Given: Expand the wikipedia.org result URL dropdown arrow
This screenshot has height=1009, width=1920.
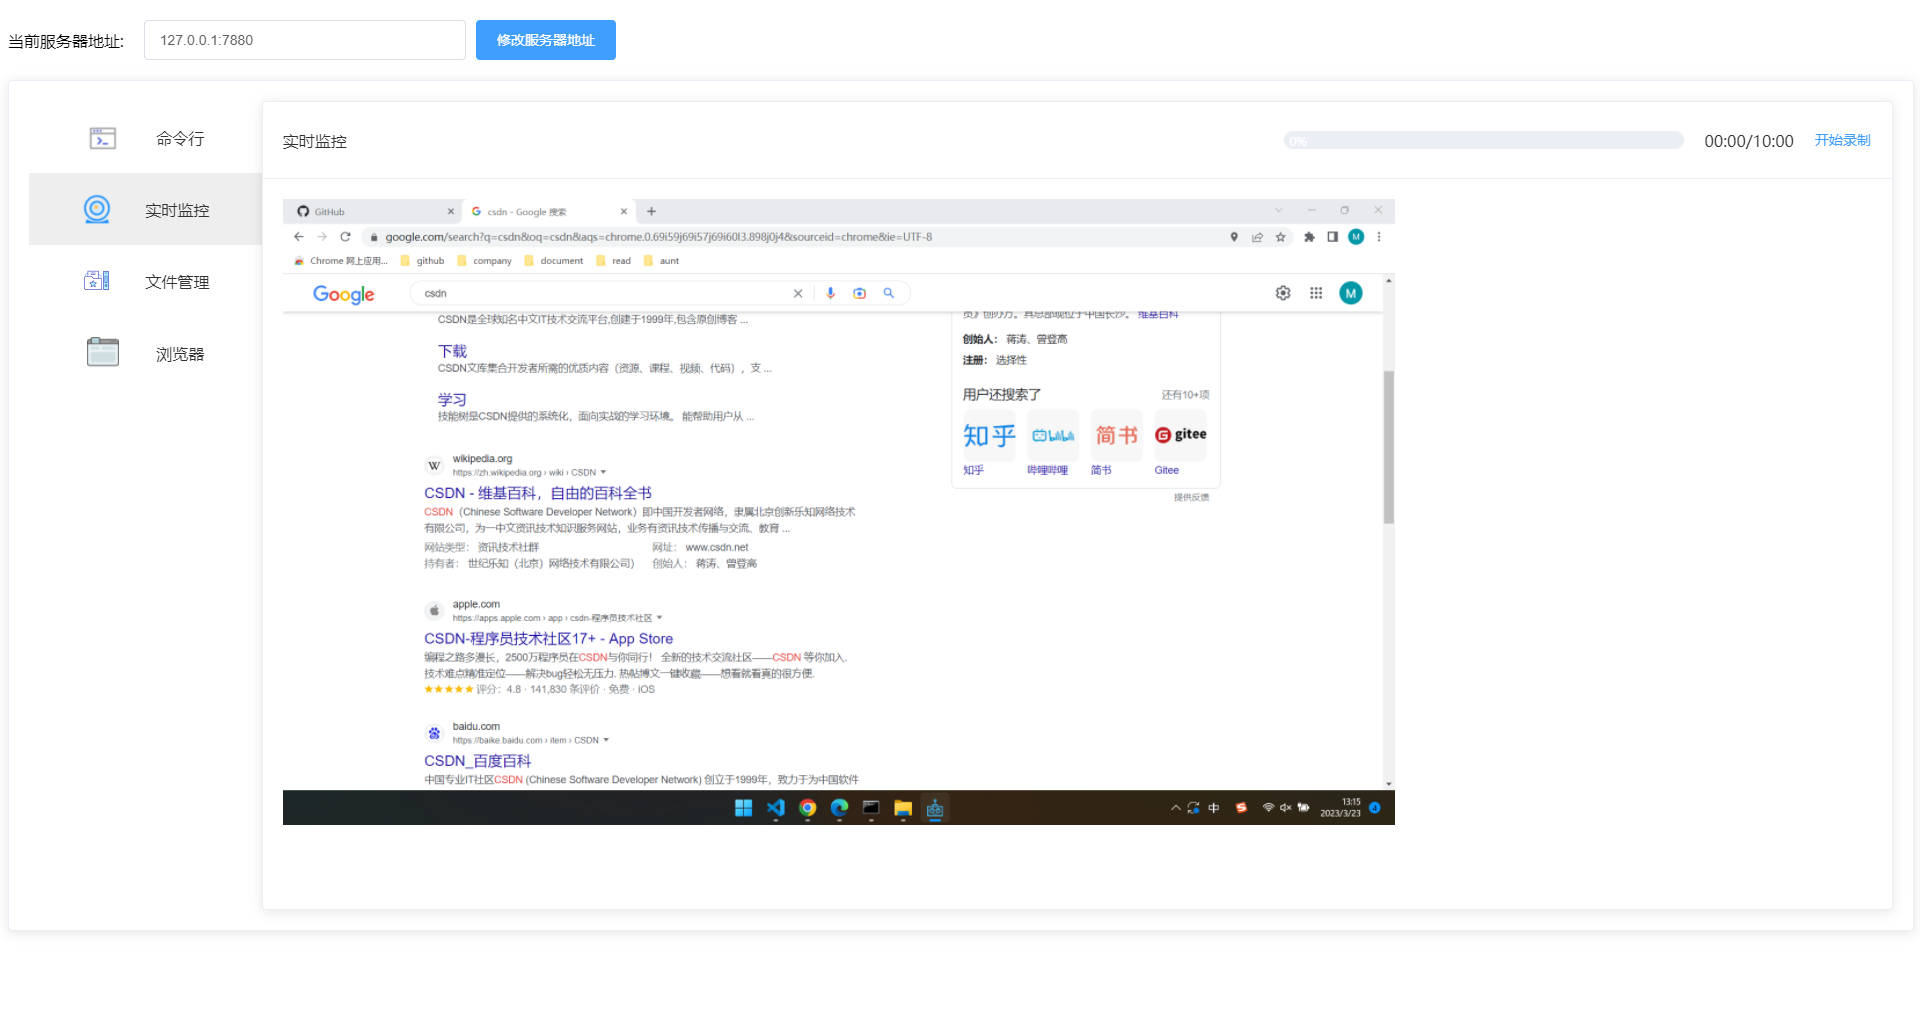Looking at the screenshot, I should click(603, 472).
